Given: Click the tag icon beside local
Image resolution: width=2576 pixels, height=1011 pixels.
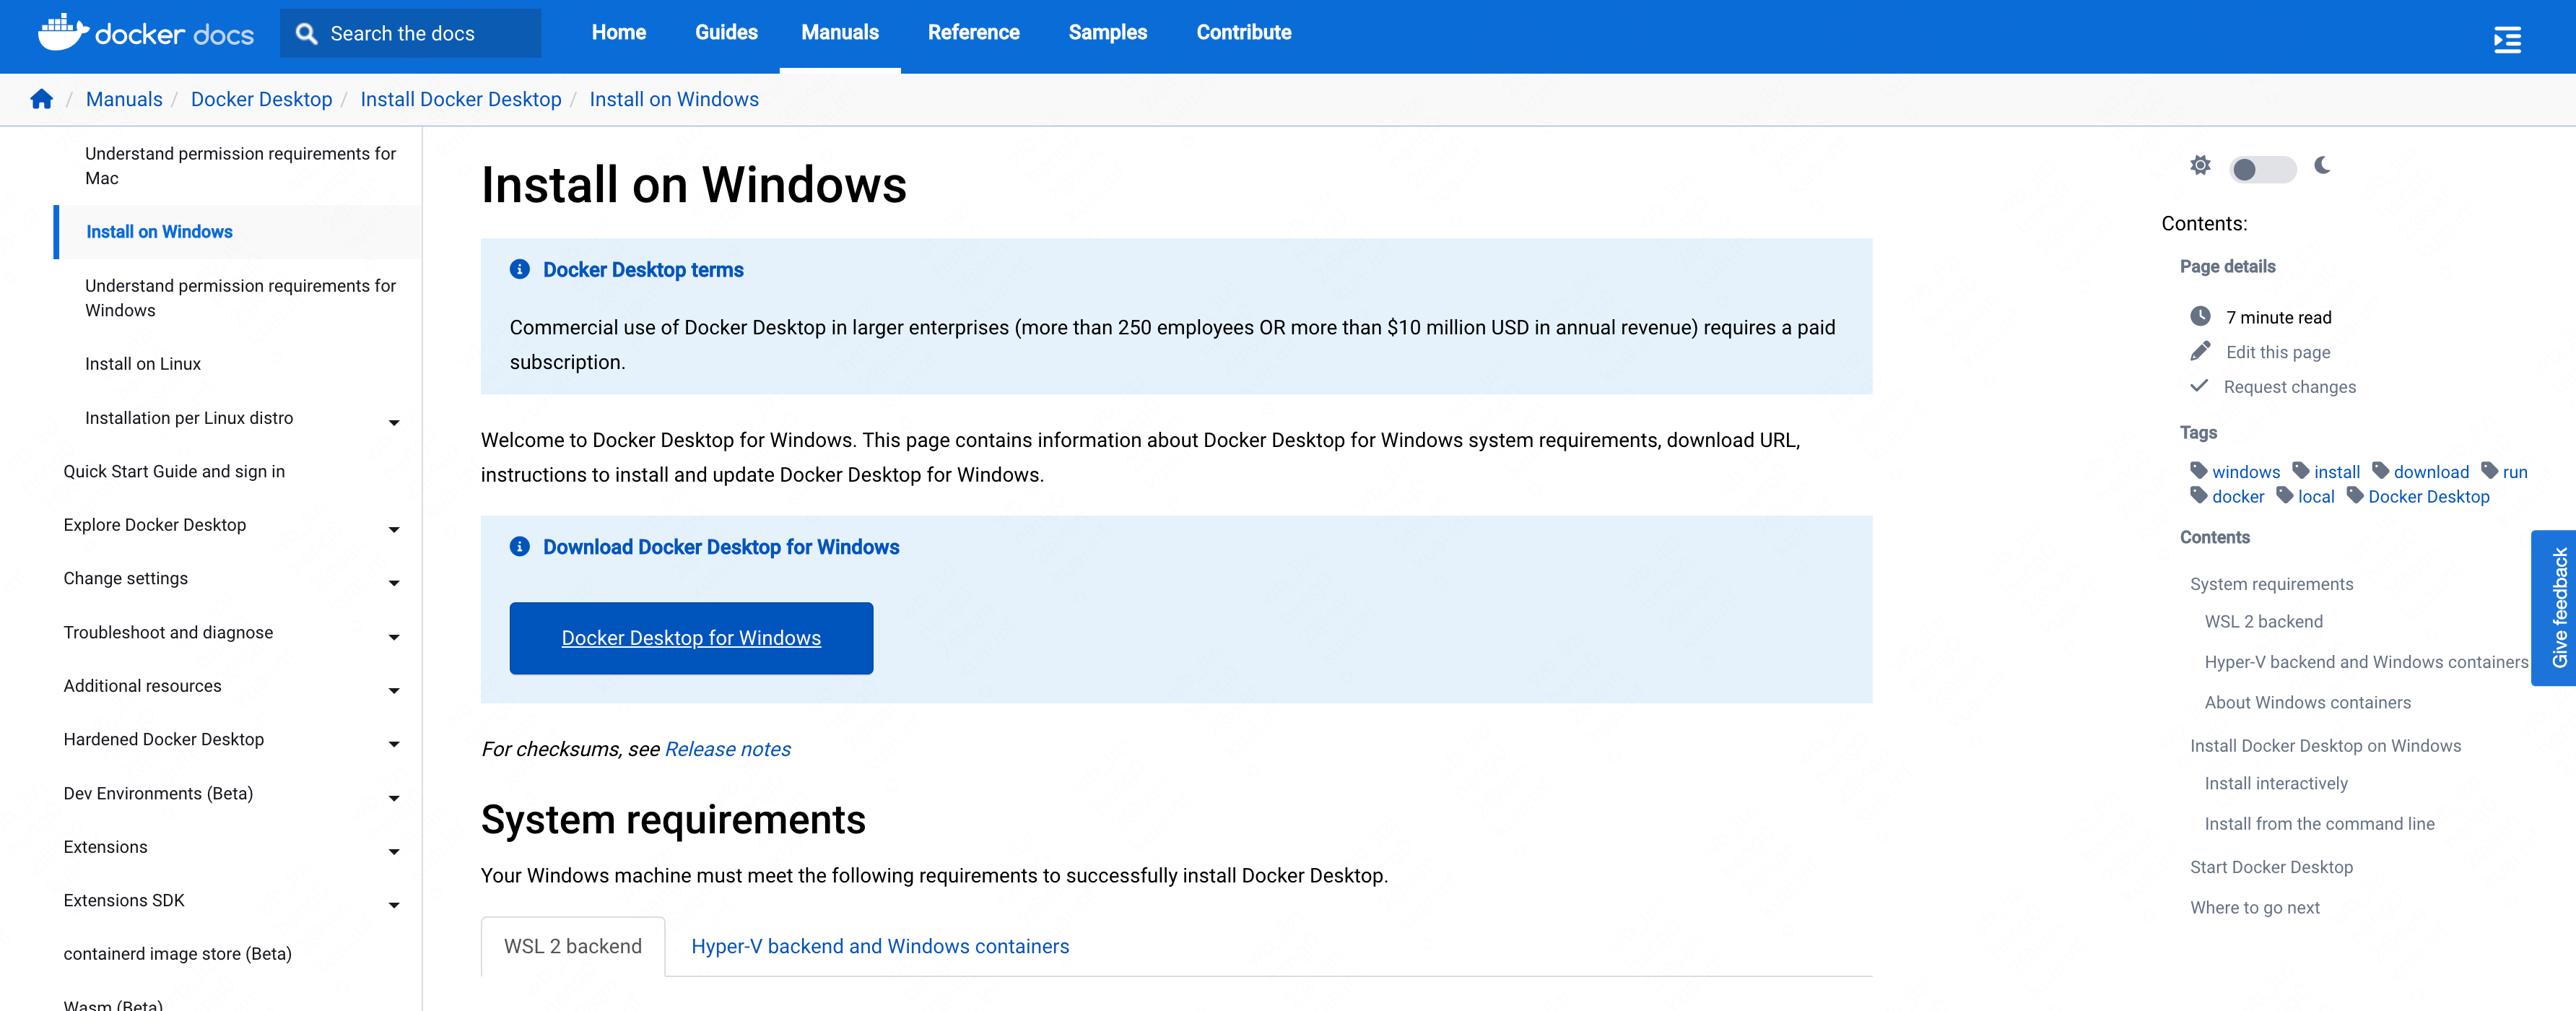Looking at the screenshot, I should [x=2284, y=496].
